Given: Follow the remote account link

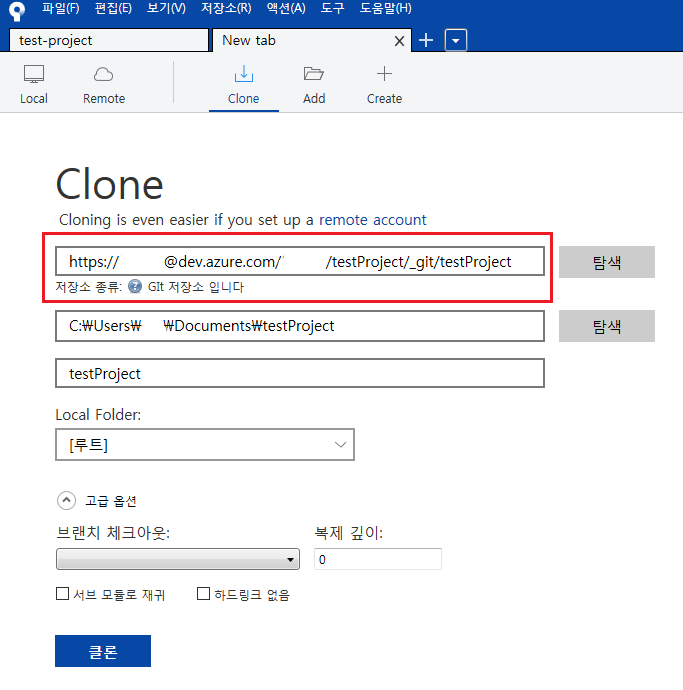Looking at the screenshot, I should point(373,220).
